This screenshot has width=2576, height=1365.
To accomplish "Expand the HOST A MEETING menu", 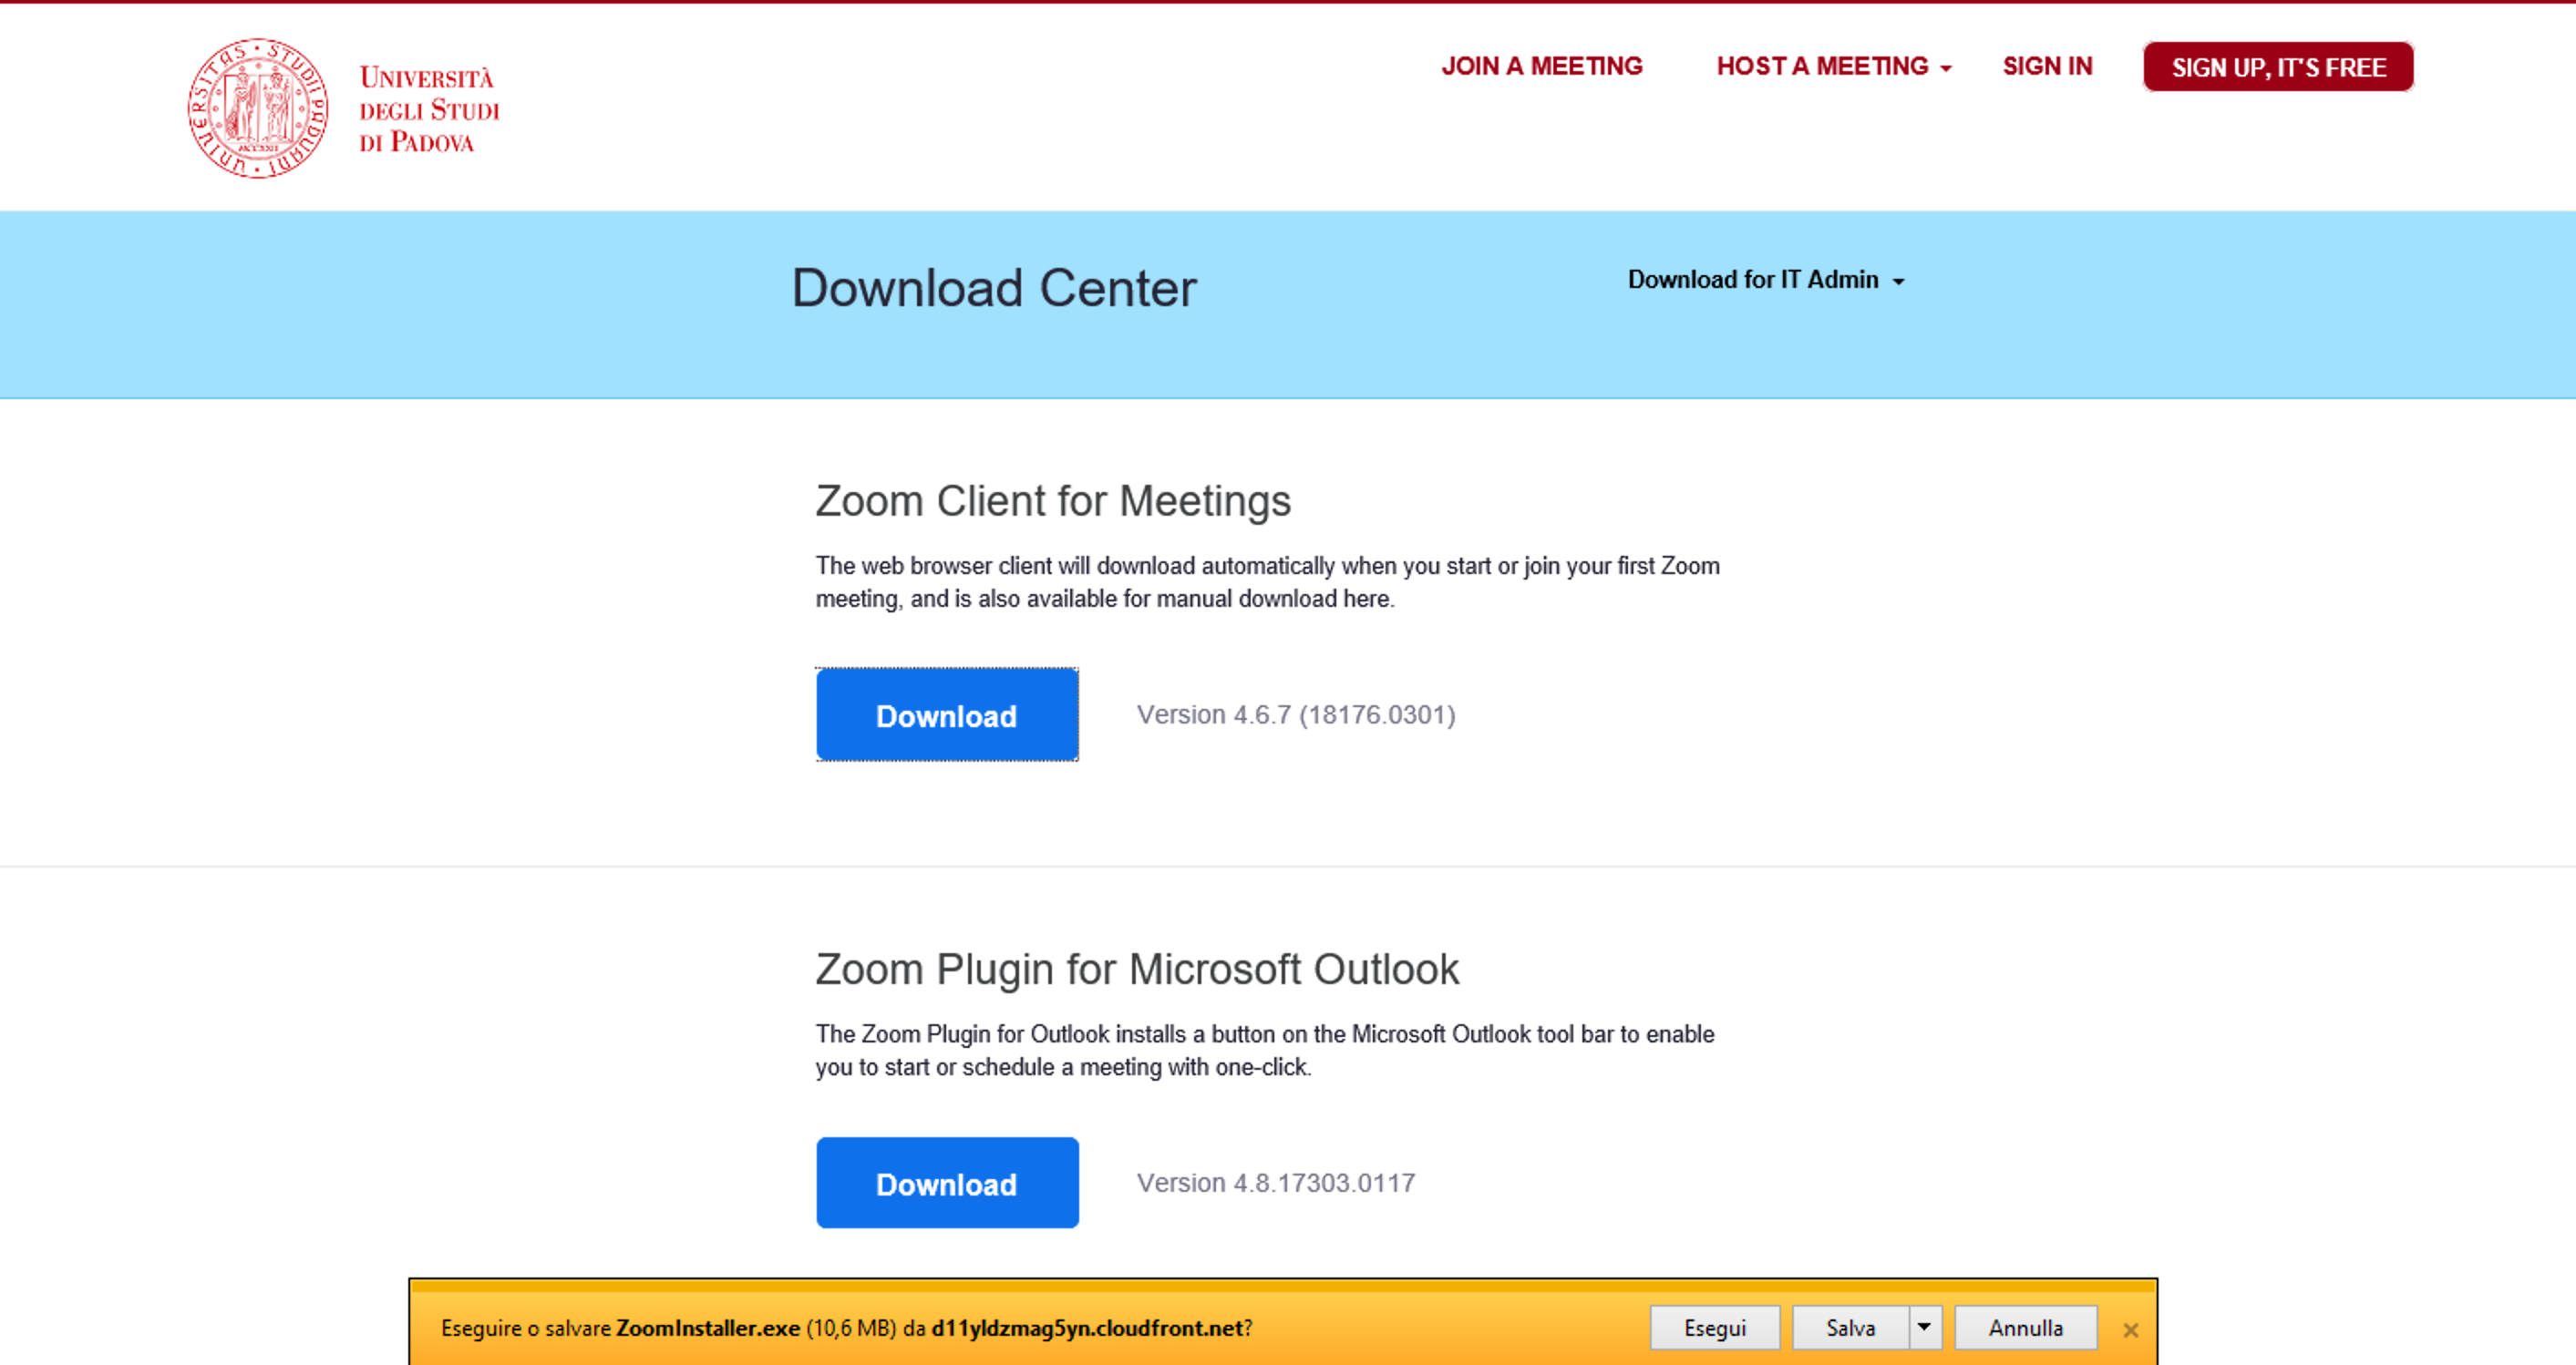I will click(x=1833, y=66).
